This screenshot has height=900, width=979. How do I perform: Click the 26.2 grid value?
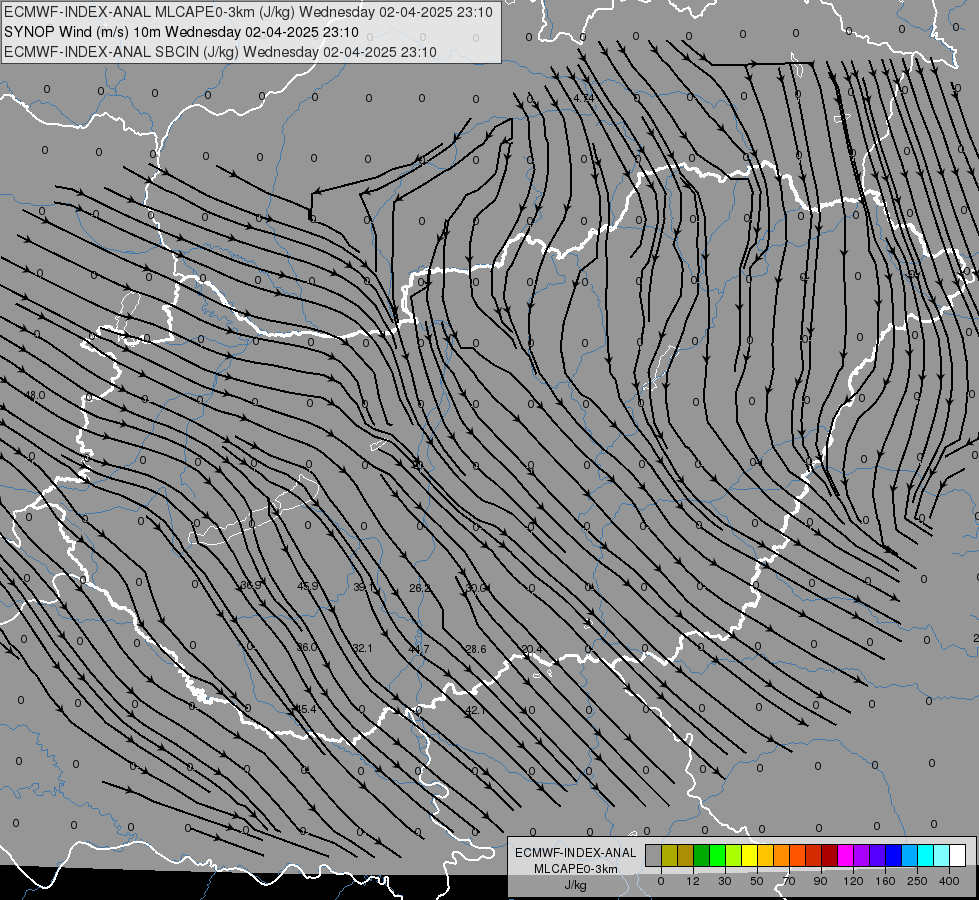(x=420, y=588)
